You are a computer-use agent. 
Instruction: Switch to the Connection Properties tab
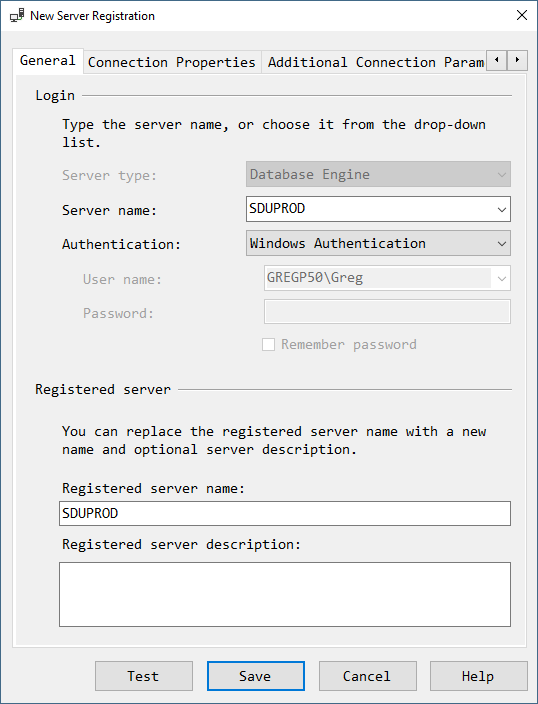click(172, 62)
